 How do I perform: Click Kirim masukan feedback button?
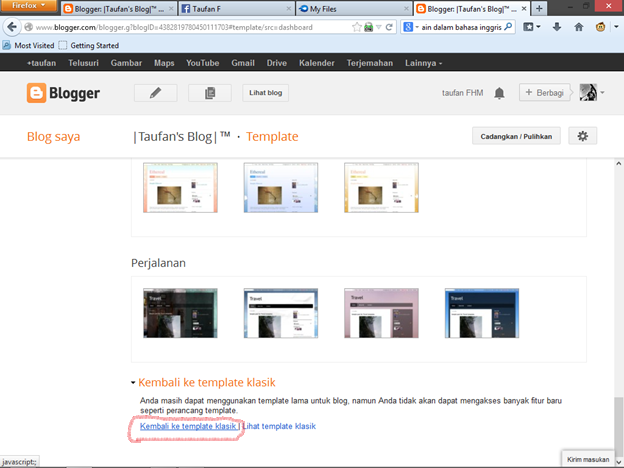tap(588, 459)
